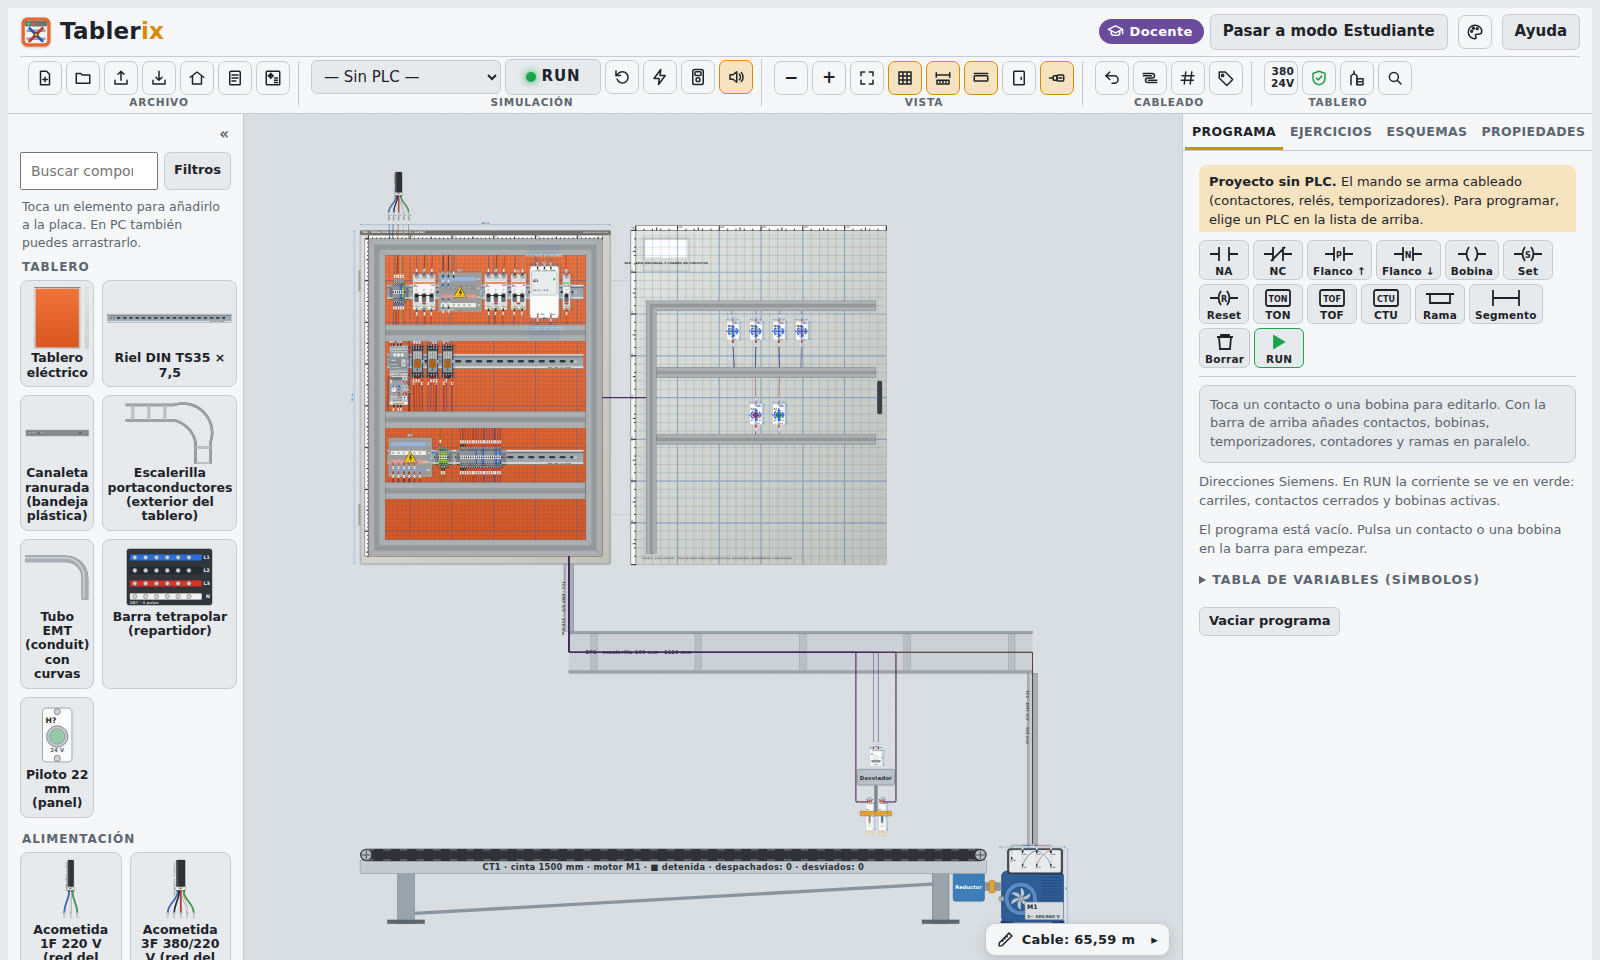Open project with the folder icon

coord(83,78)
